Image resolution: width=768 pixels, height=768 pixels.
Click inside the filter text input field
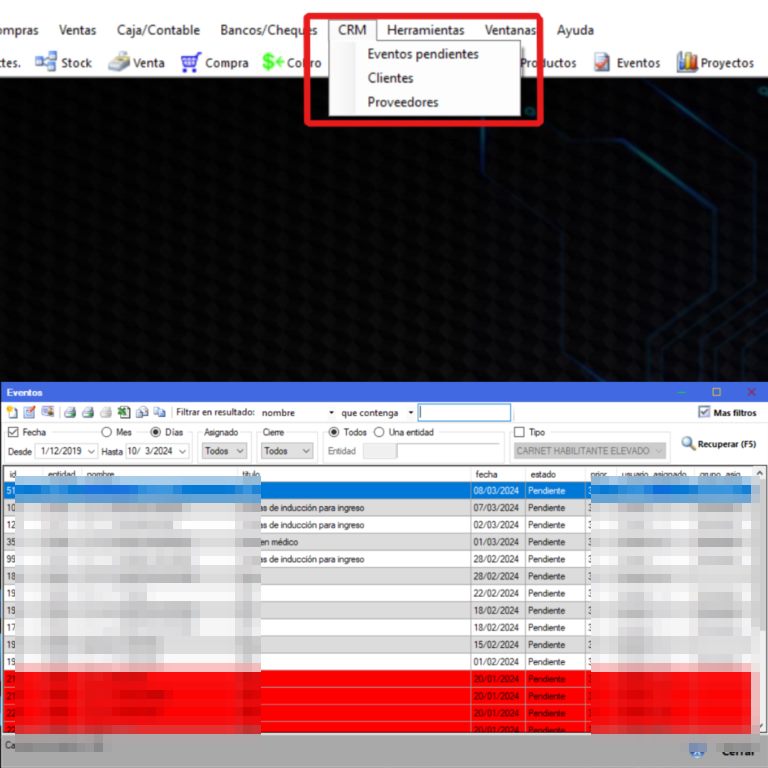(x=464, y=412)
